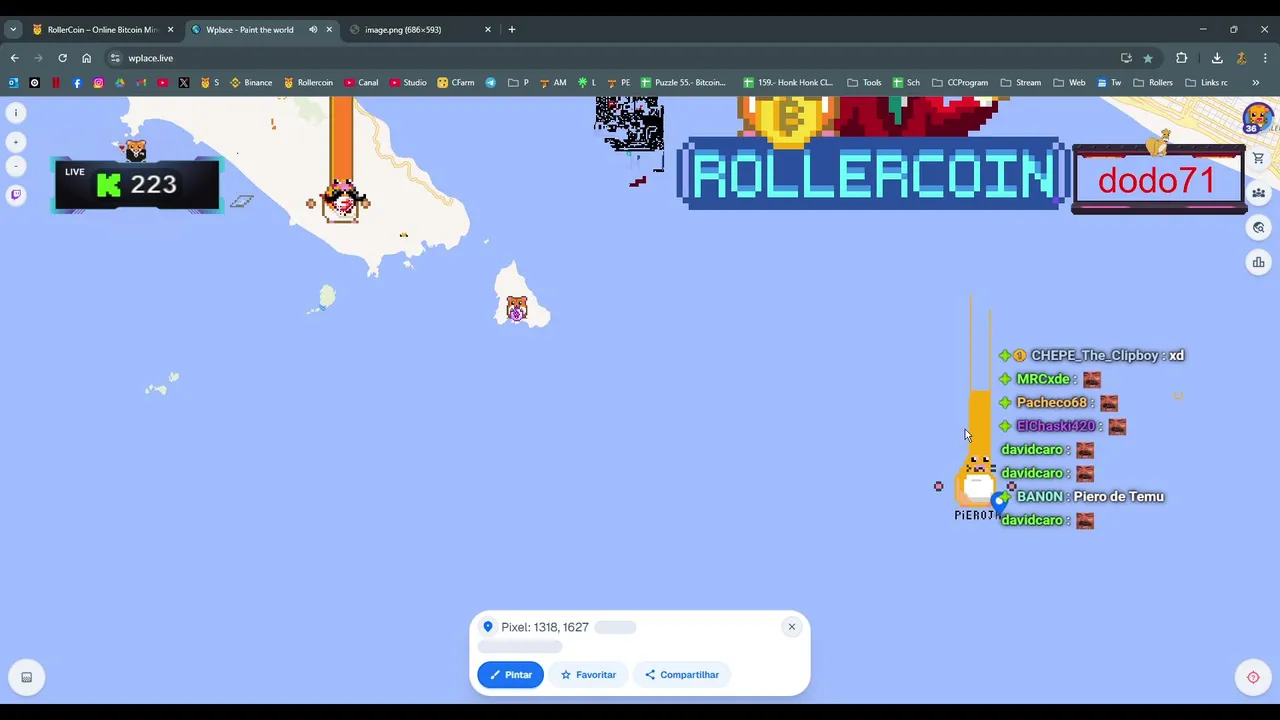Expand the Rollers bookmark folder
The image size is (1280, 720).
pyautogui.click(x=1152, y=83)
